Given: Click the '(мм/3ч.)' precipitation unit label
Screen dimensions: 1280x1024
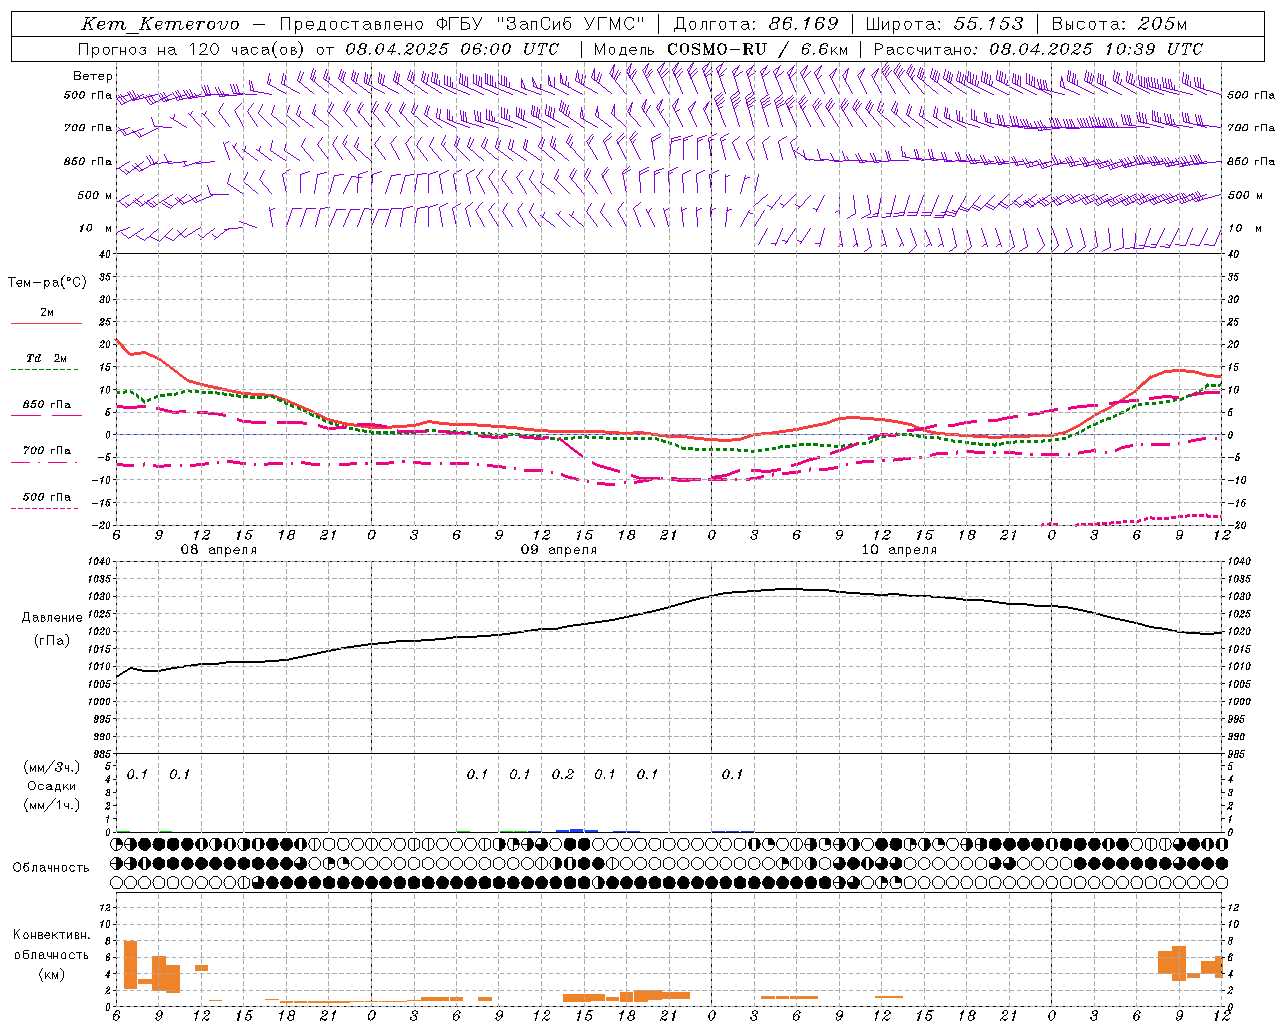Looking at the screenshot, I should [52, 767].
